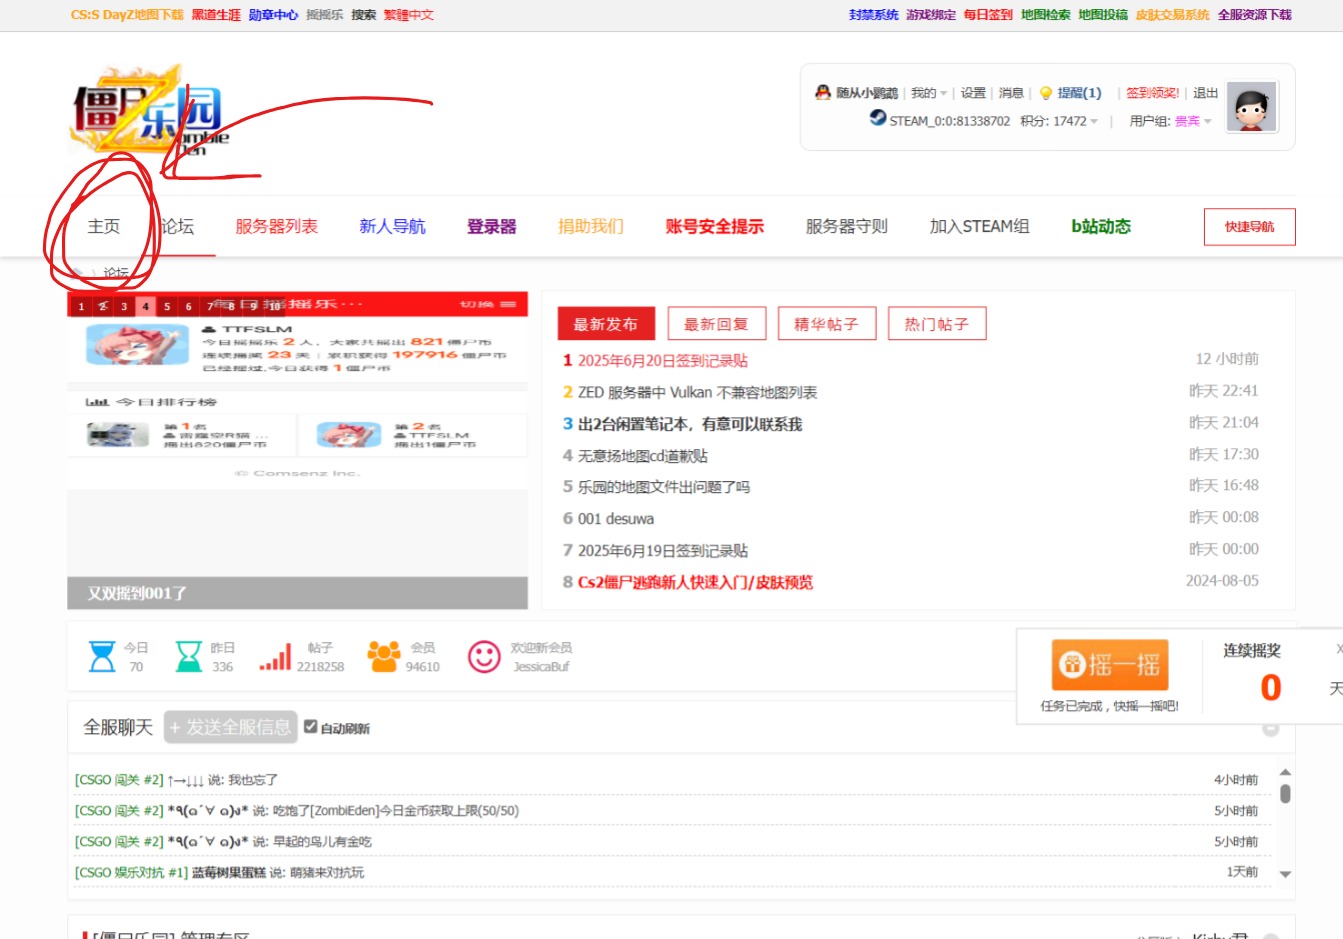Viewport: 1343px width, 939px height.
Task: Expand the 积分: 17472 dropdown
Action: coord(1059,121)
